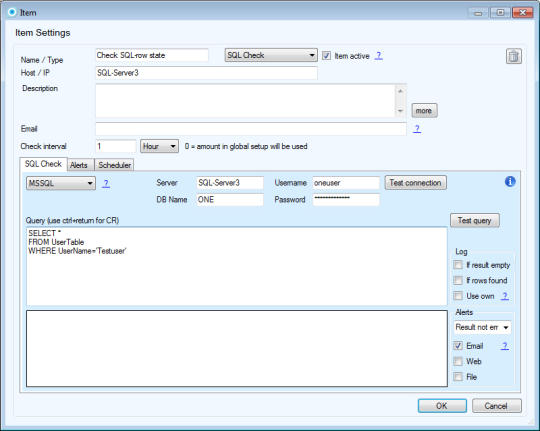Screen dimensions: 540x431
Task: Click the more button
Action: click(424, 111)
